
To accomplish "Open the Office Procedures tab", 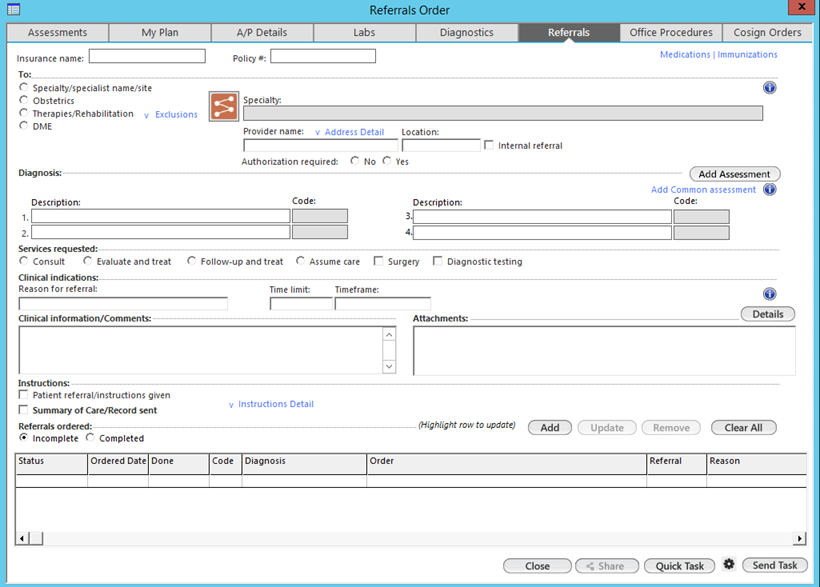I will pyautogui.click(x=671, y=32).
